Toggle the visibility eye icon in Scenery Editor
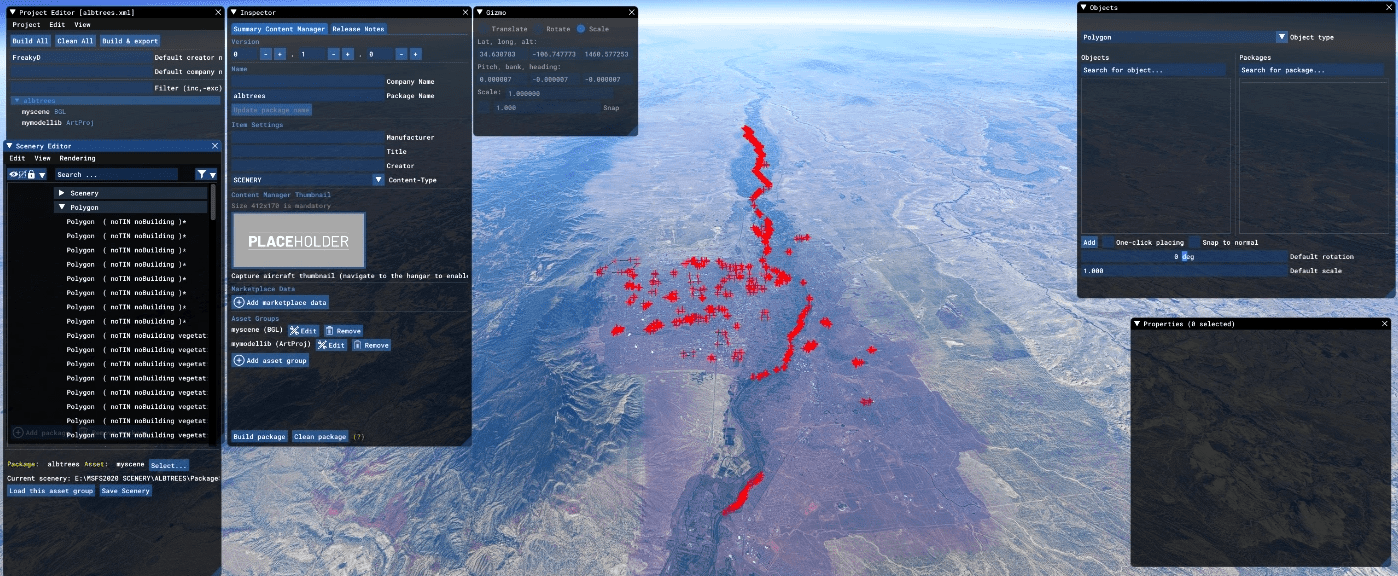Image resolution: width=1398 pixels, height=576 pixels. pyautogui.click(x=13, y=174)
